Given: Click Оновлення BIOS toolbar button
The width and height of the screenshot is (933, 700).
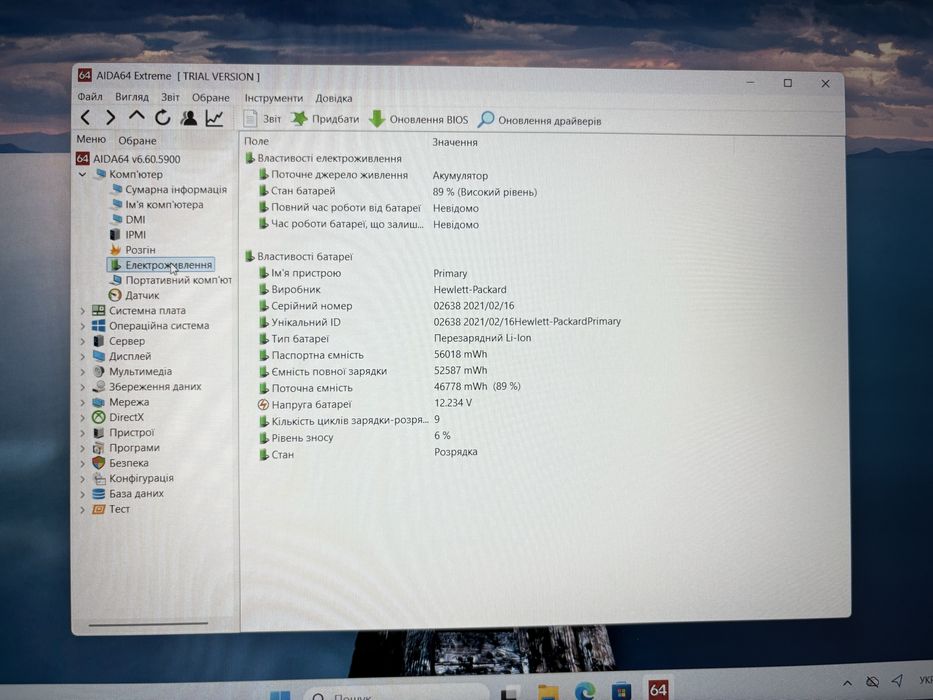Looking at the screenshot, I should 419,120.
